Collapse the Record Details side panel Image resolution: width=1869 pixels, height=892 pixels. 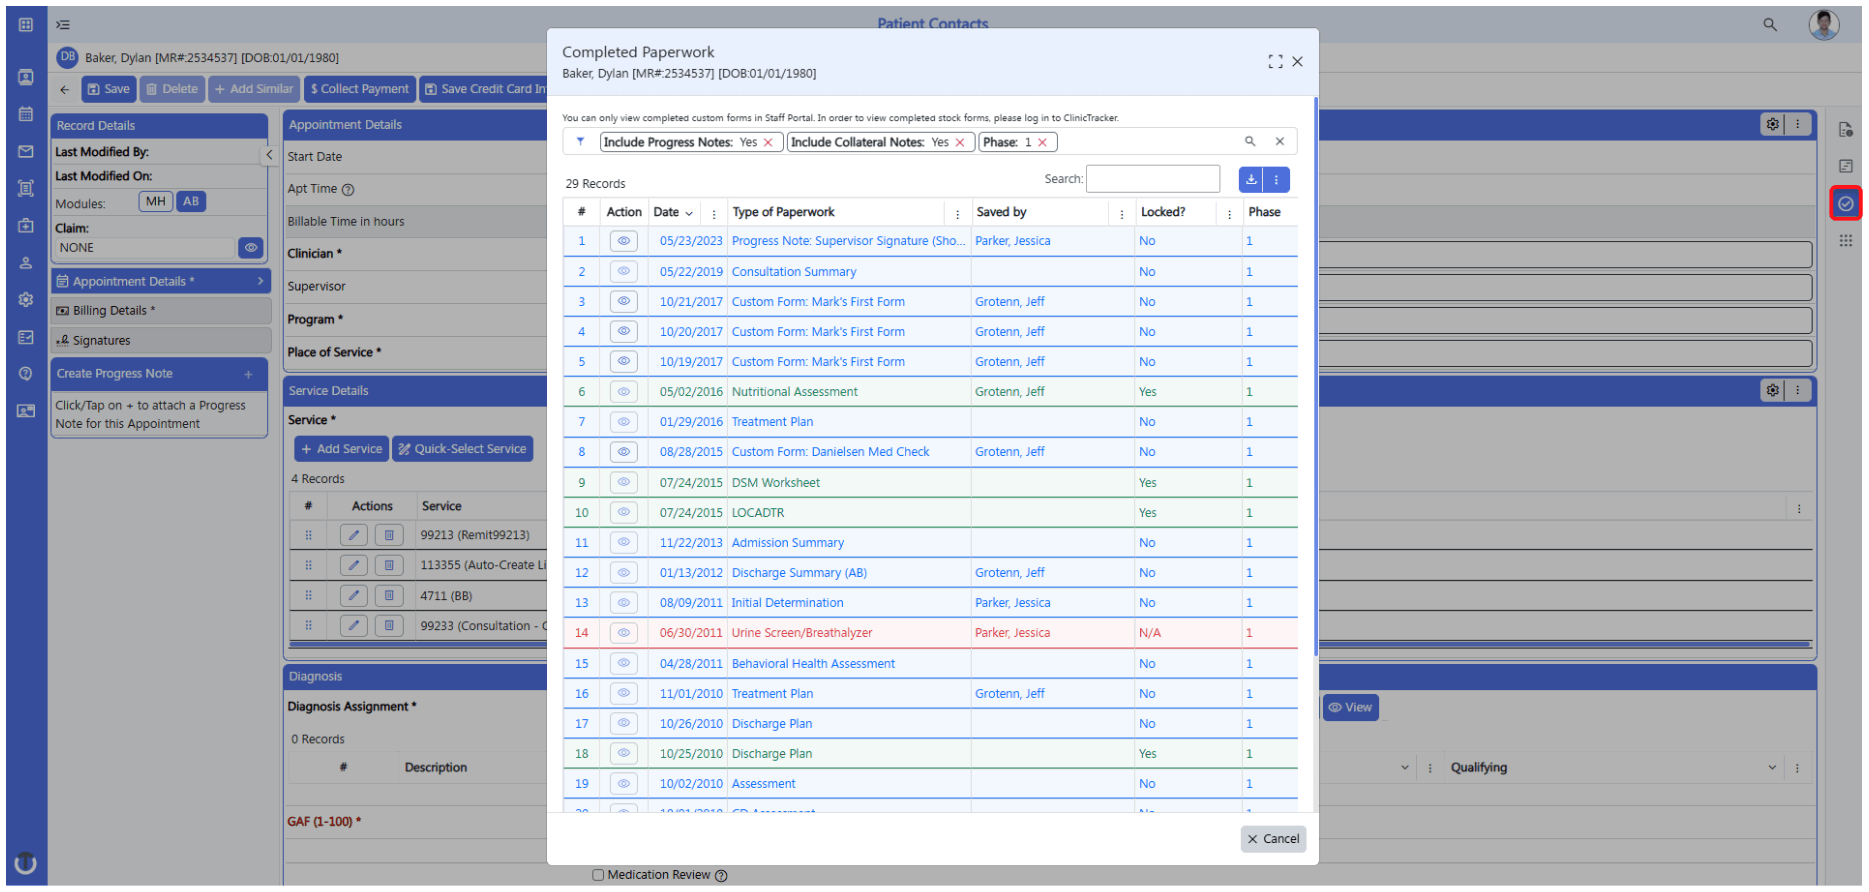pyautogui.click(x=269, y=155)
